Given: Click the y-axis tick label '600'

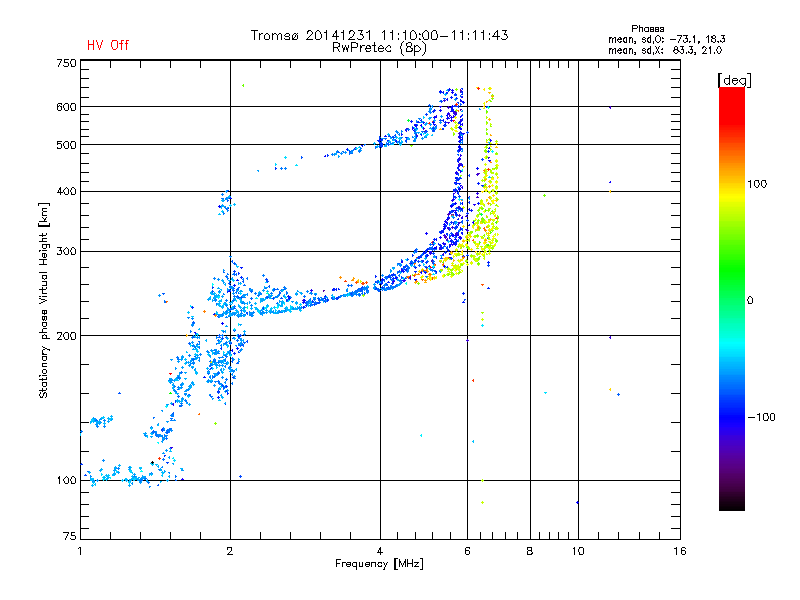Looking at the screenshot, I should click(x=66, y=107).
